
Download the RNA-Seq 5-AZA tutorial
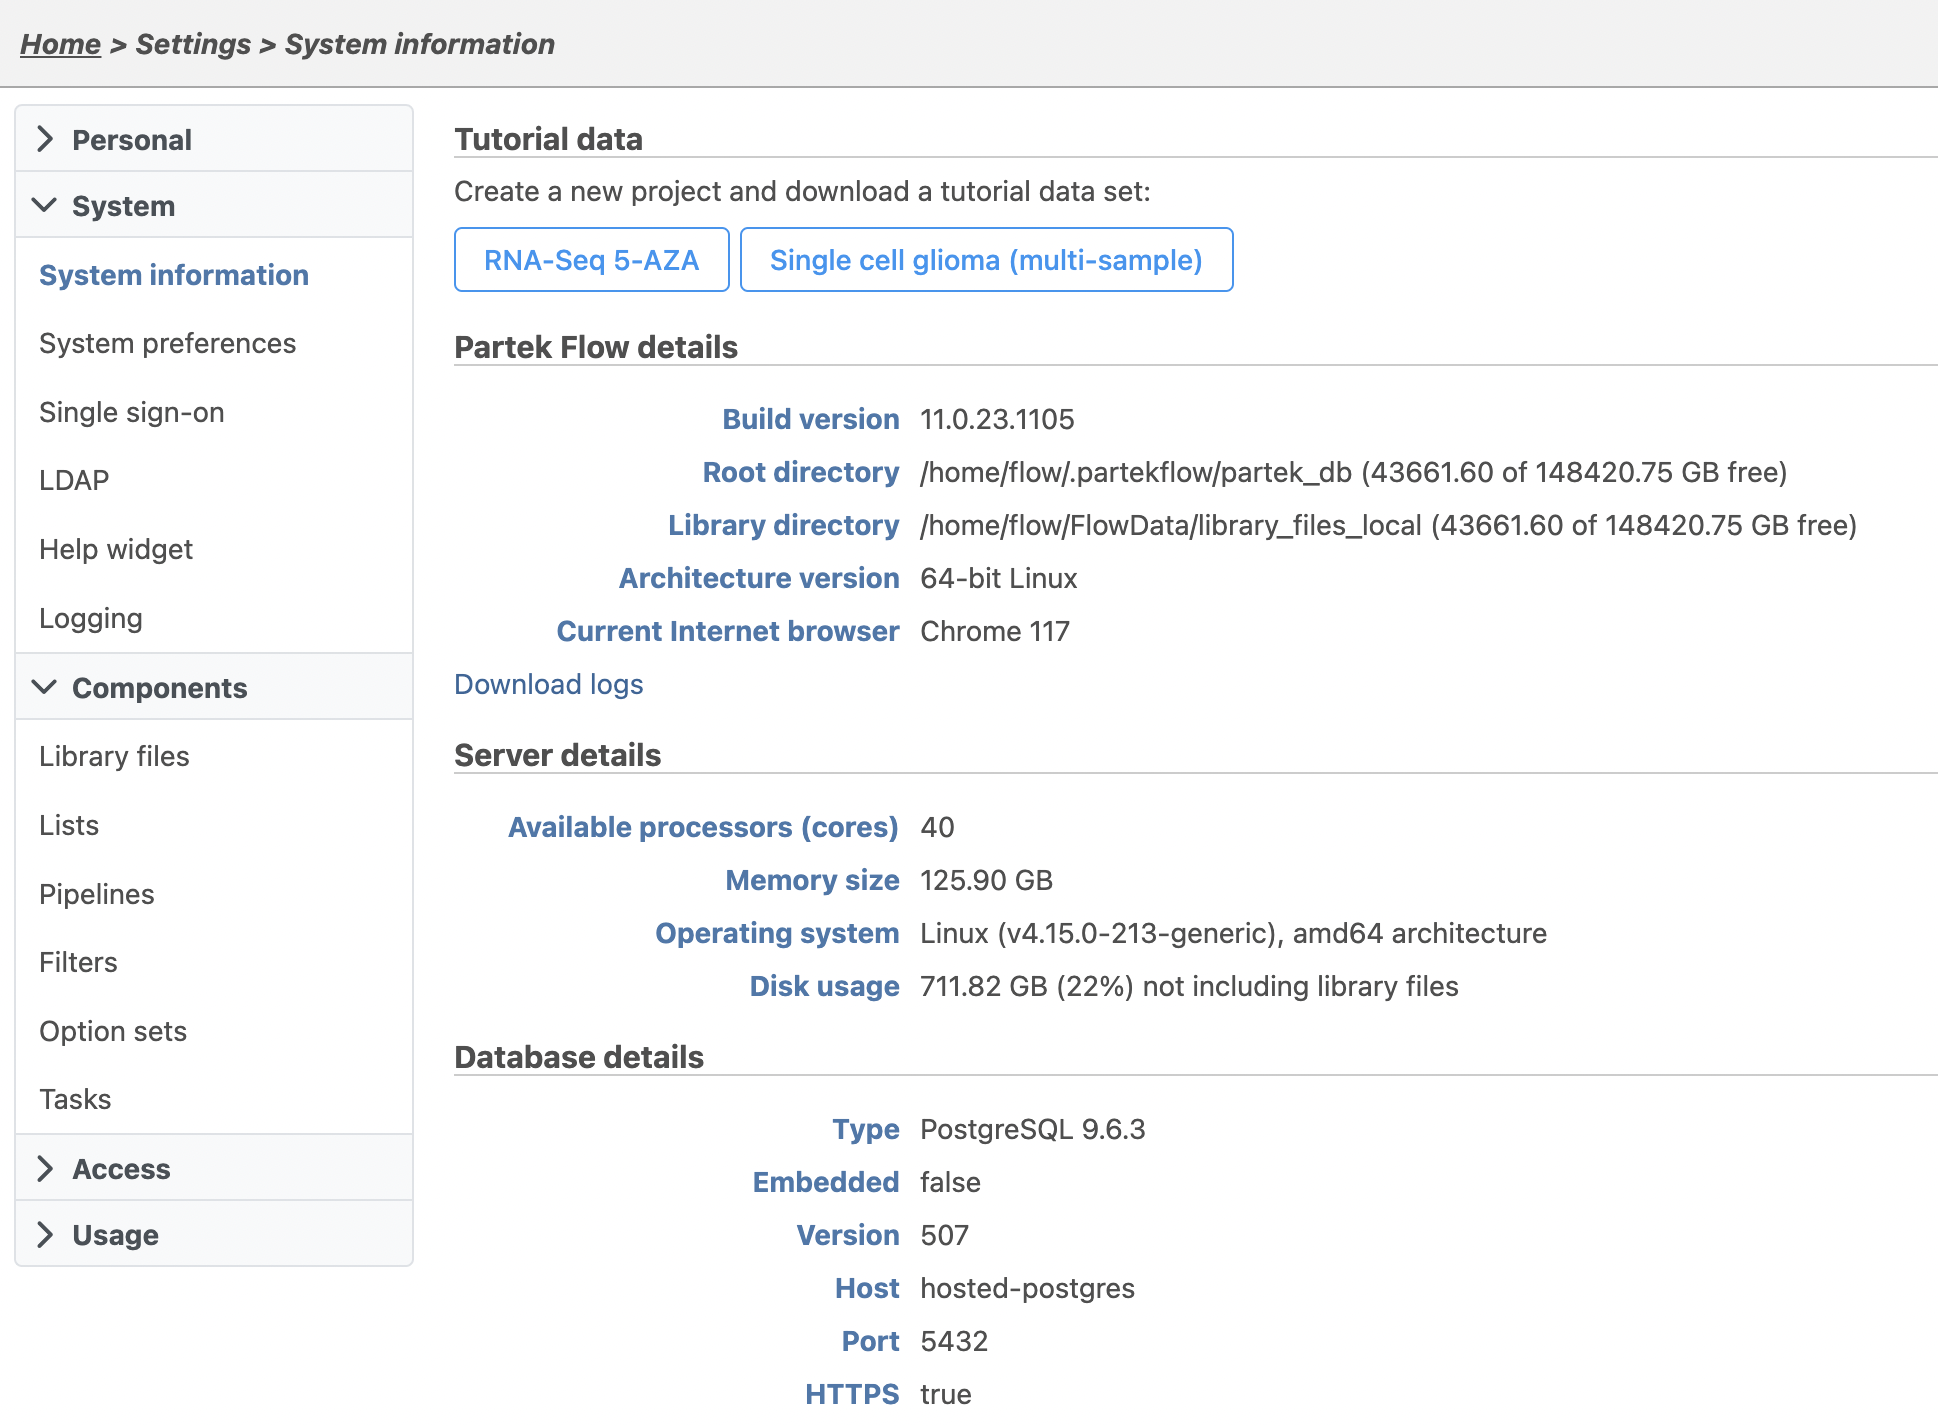pos(591,260)
